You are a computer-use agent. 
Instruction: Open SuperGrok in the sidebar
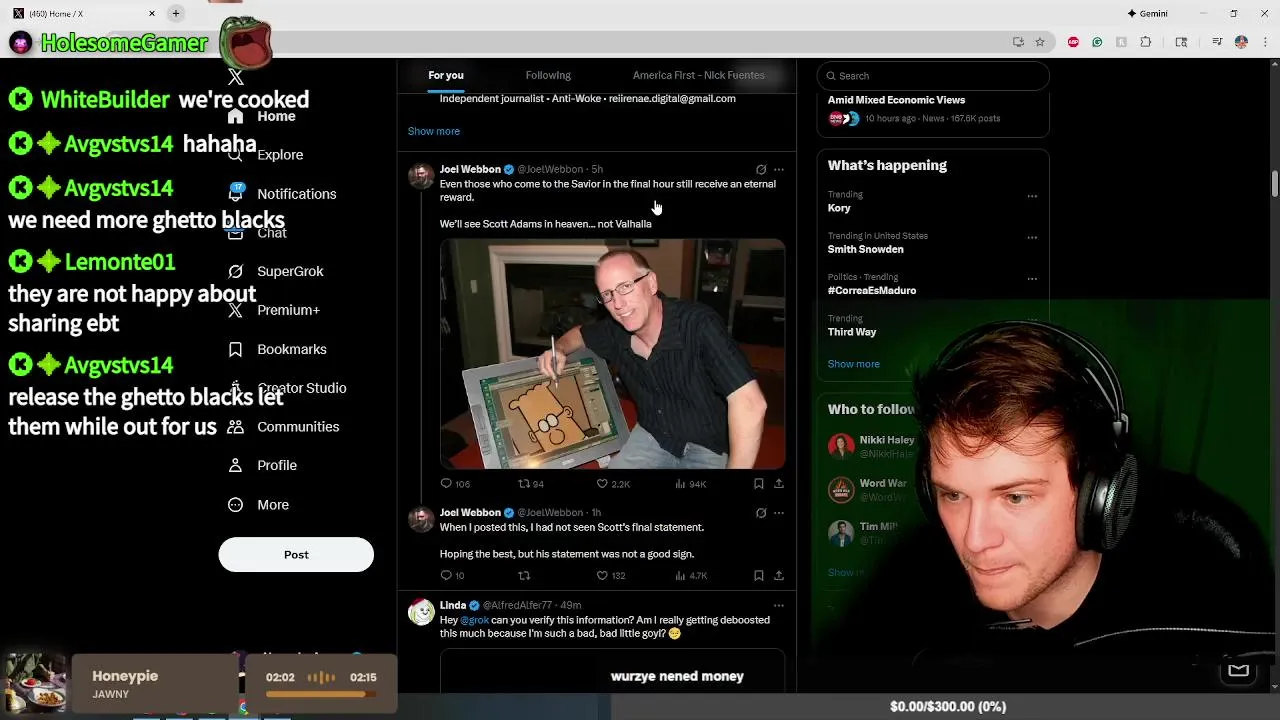pyautogui.click(x=275, y=271)
